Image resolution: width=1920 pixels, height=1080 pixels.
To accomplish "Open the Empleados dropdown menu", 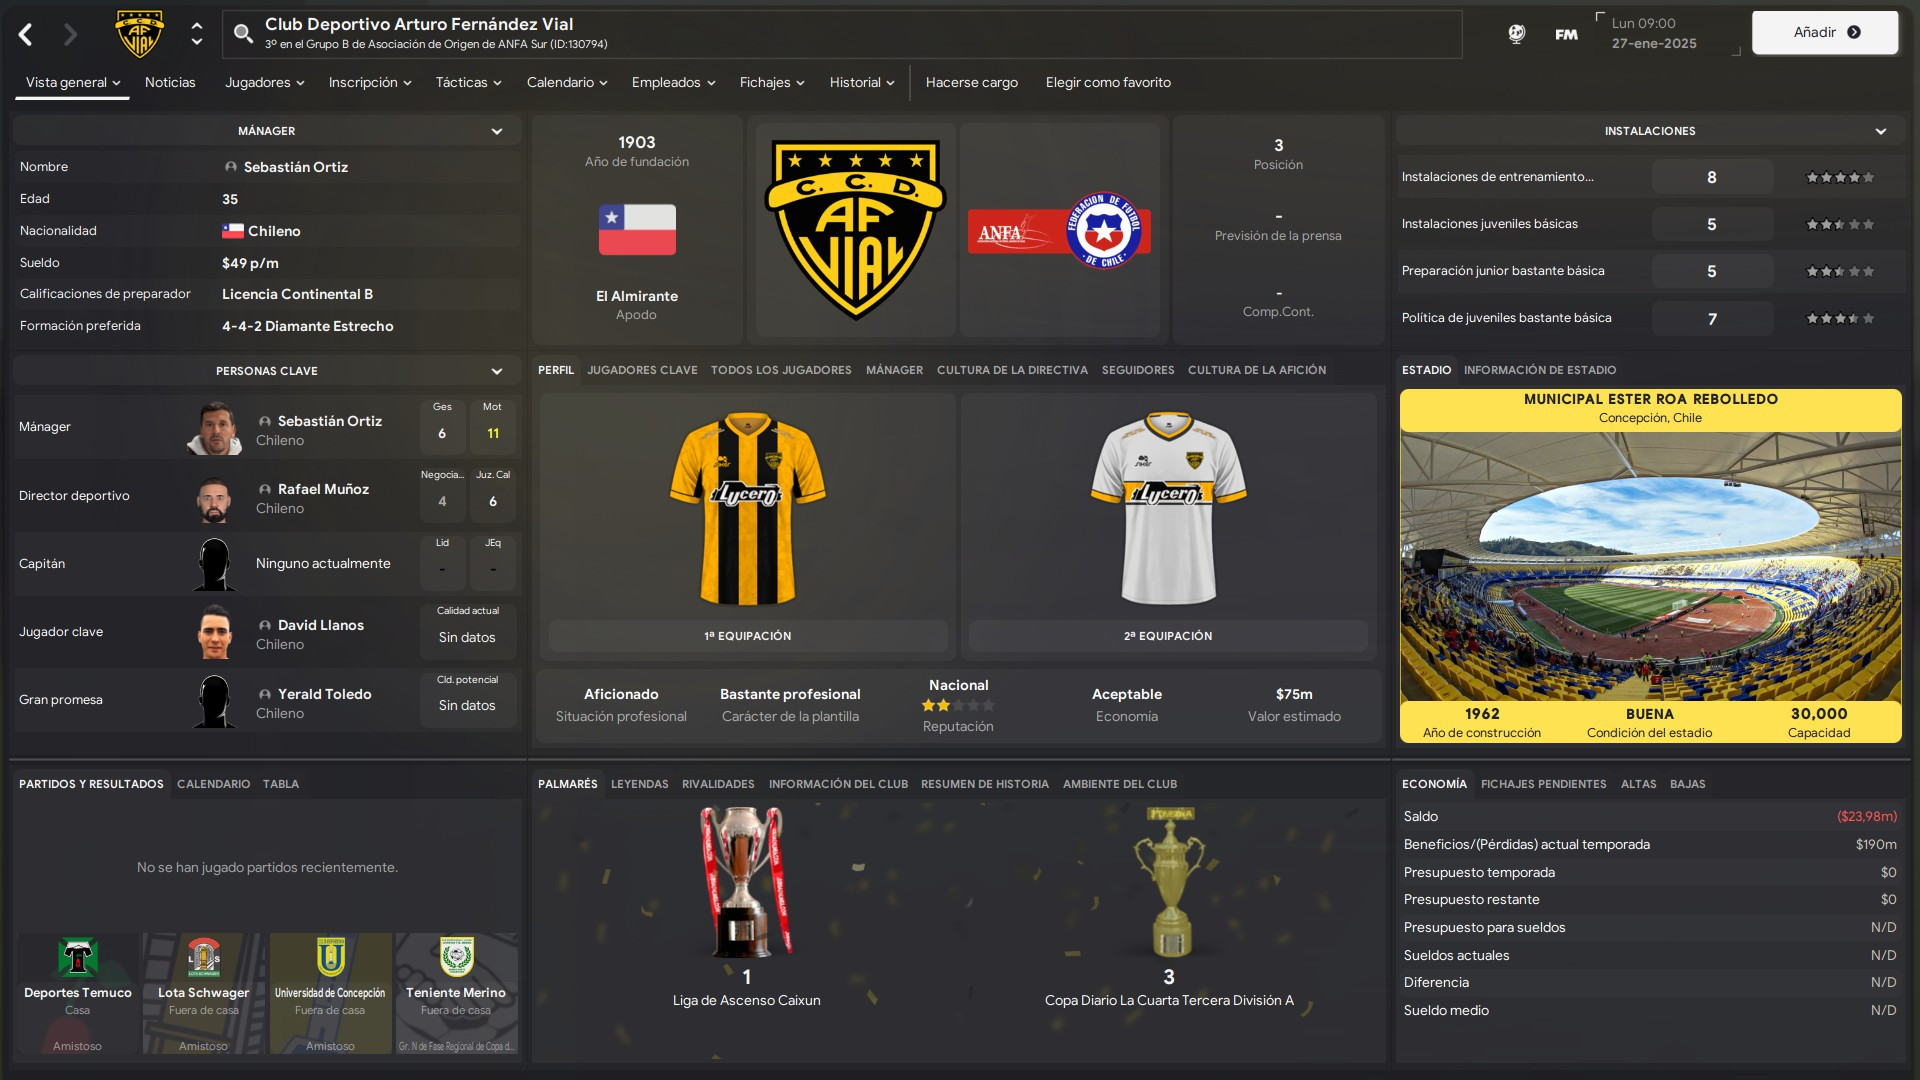I will [x=673, y=82].
